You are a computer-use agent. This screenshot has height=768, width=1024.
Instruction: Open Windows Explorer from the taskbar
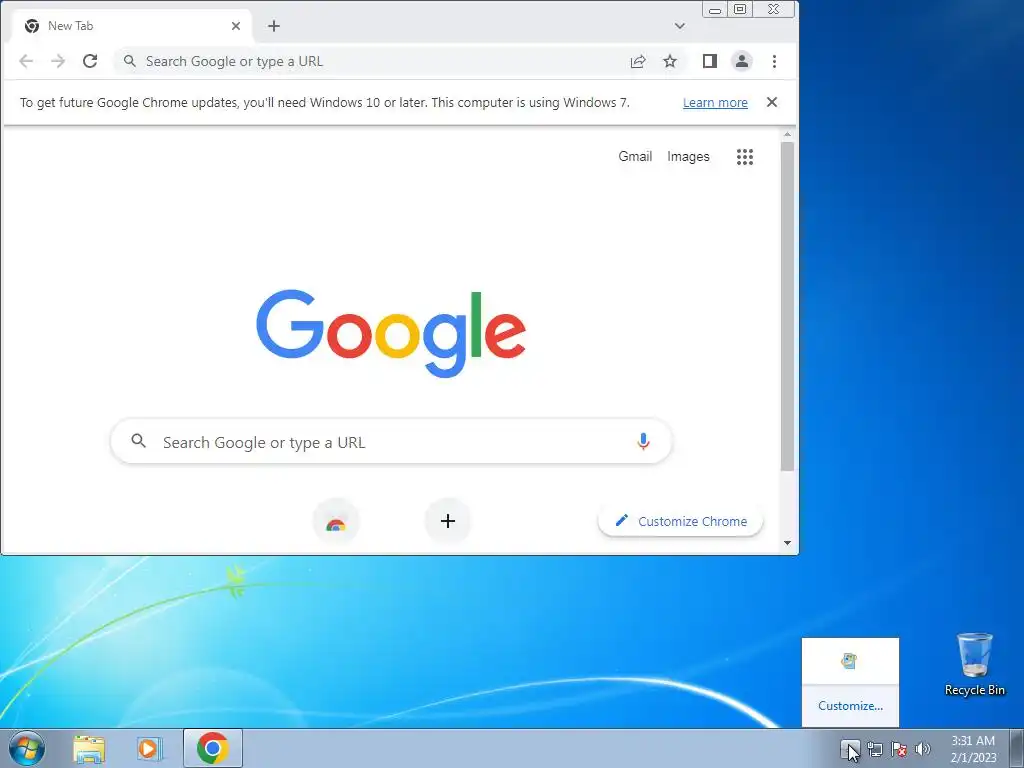pyautogui.click(x=89, y=748)
